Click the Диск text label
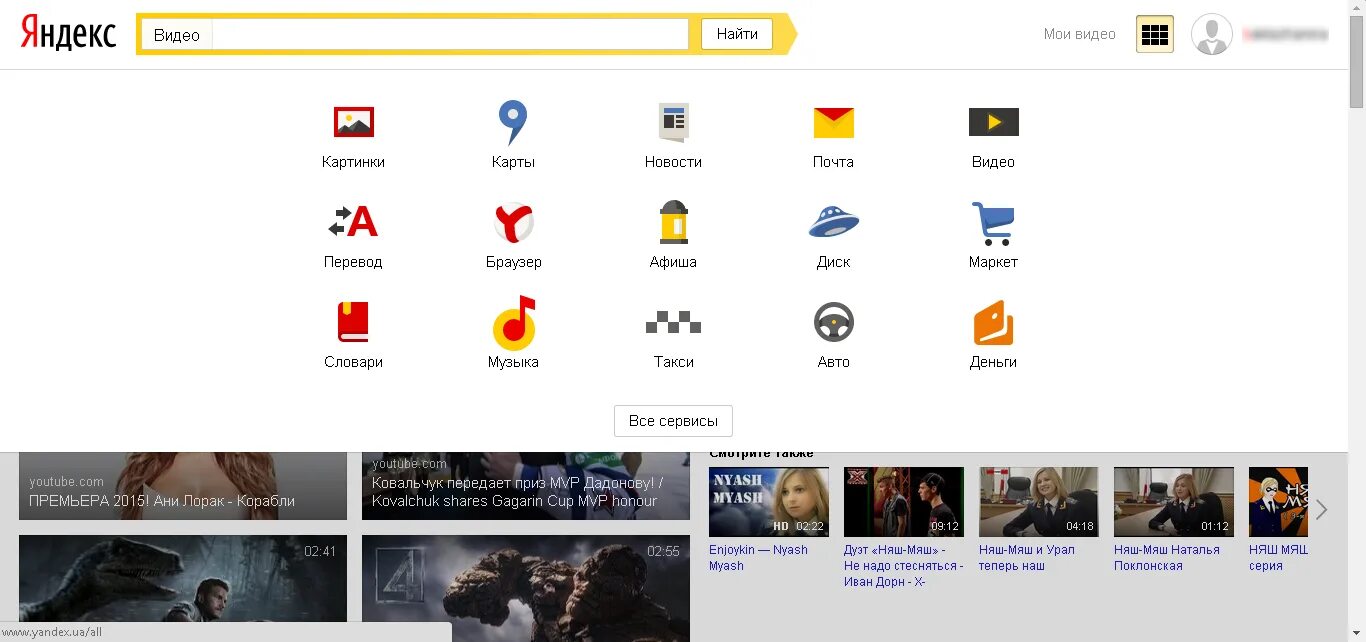The width and height of the screenshot is (1366, 642). click(x=833, y=262)
